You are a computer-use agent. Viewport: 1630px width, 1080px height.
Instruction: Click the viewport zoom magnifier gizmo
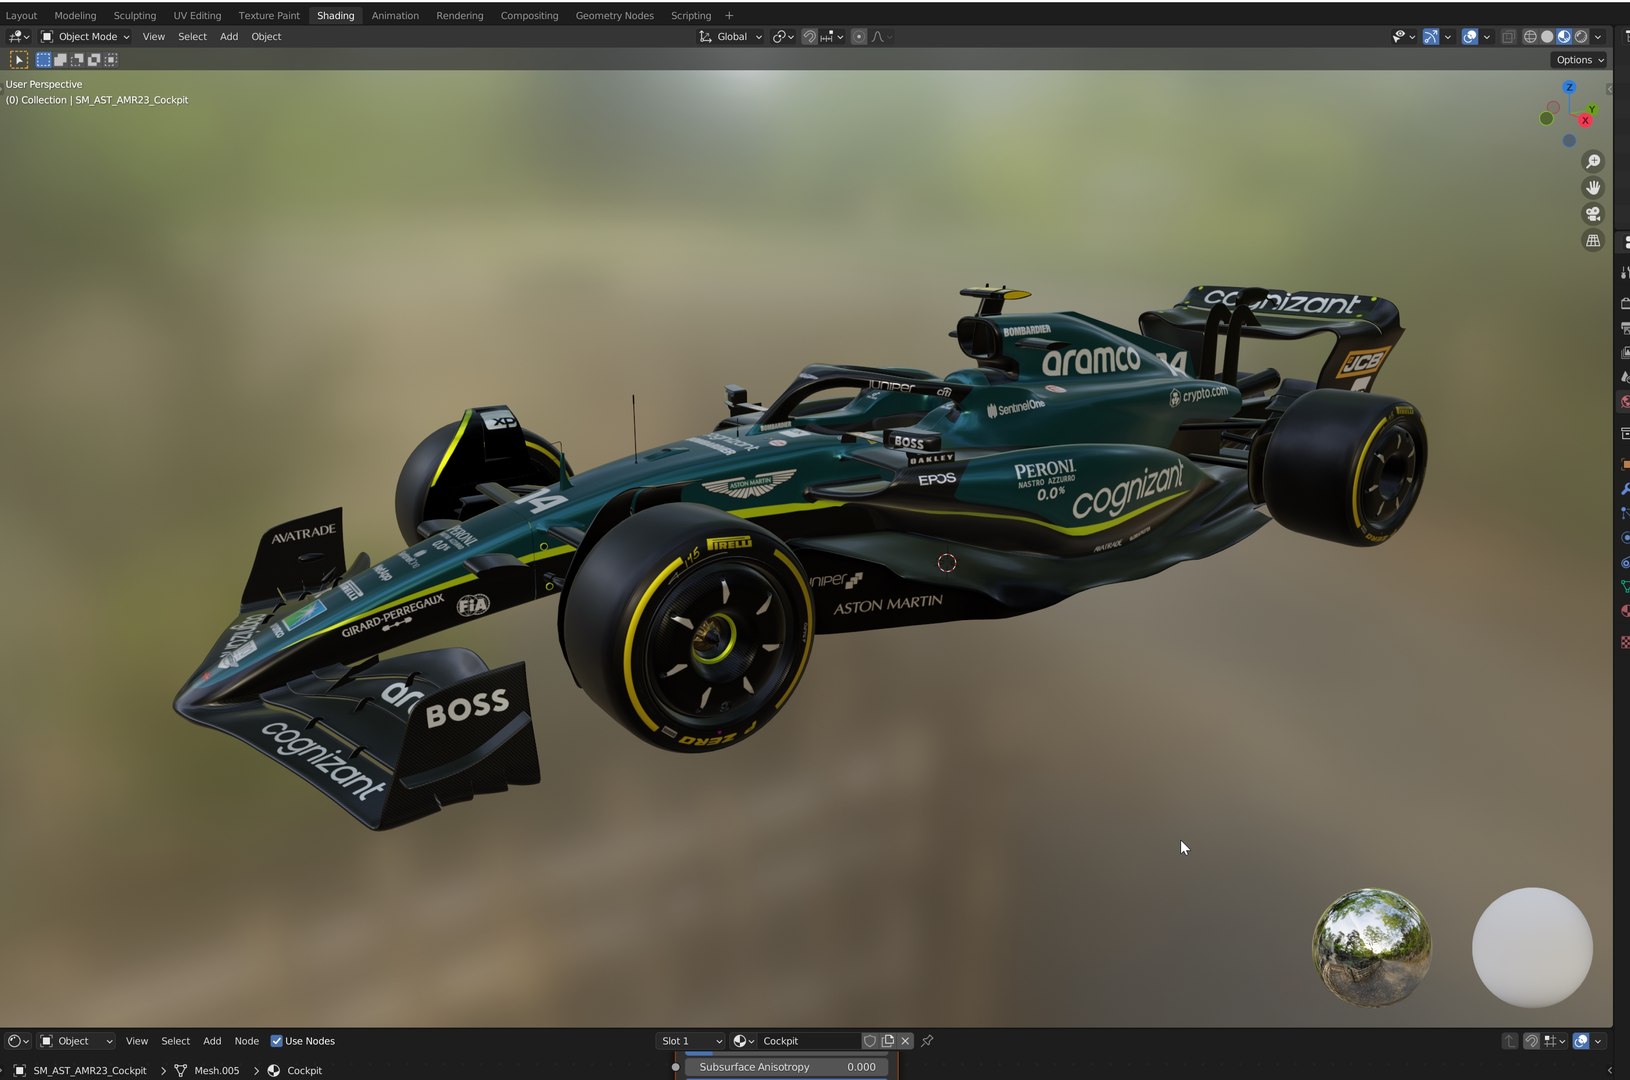coord(1593,162)
